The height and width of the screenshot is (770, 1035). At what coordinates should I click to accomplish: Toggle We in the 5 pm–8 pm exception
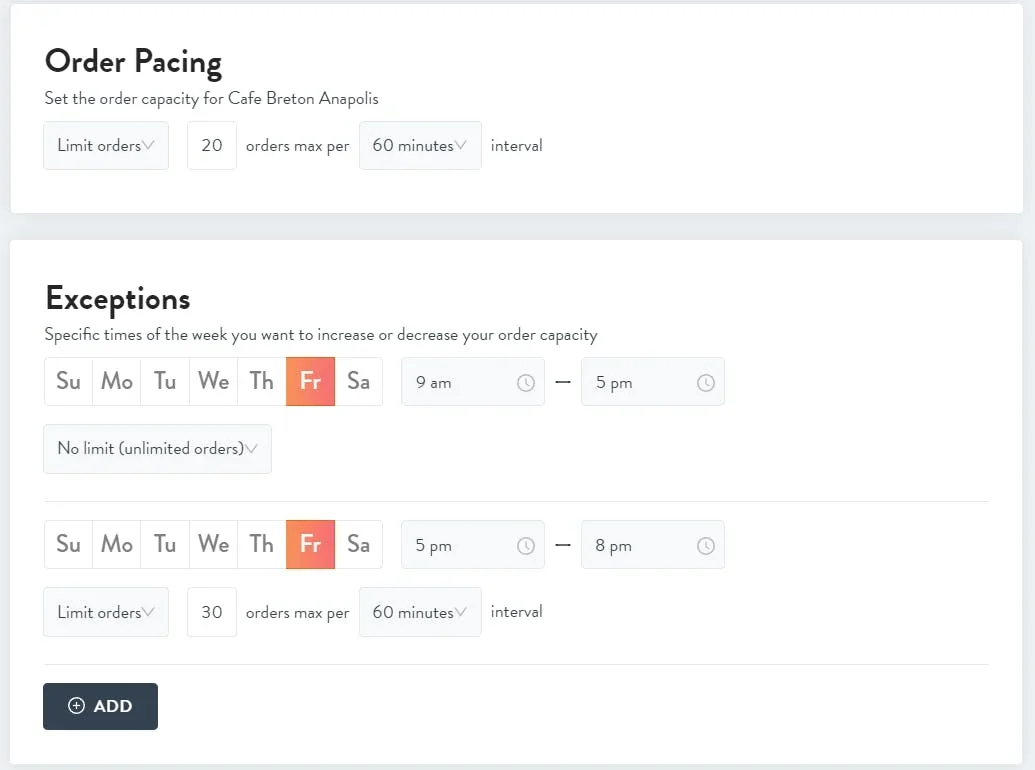(214, 544)
